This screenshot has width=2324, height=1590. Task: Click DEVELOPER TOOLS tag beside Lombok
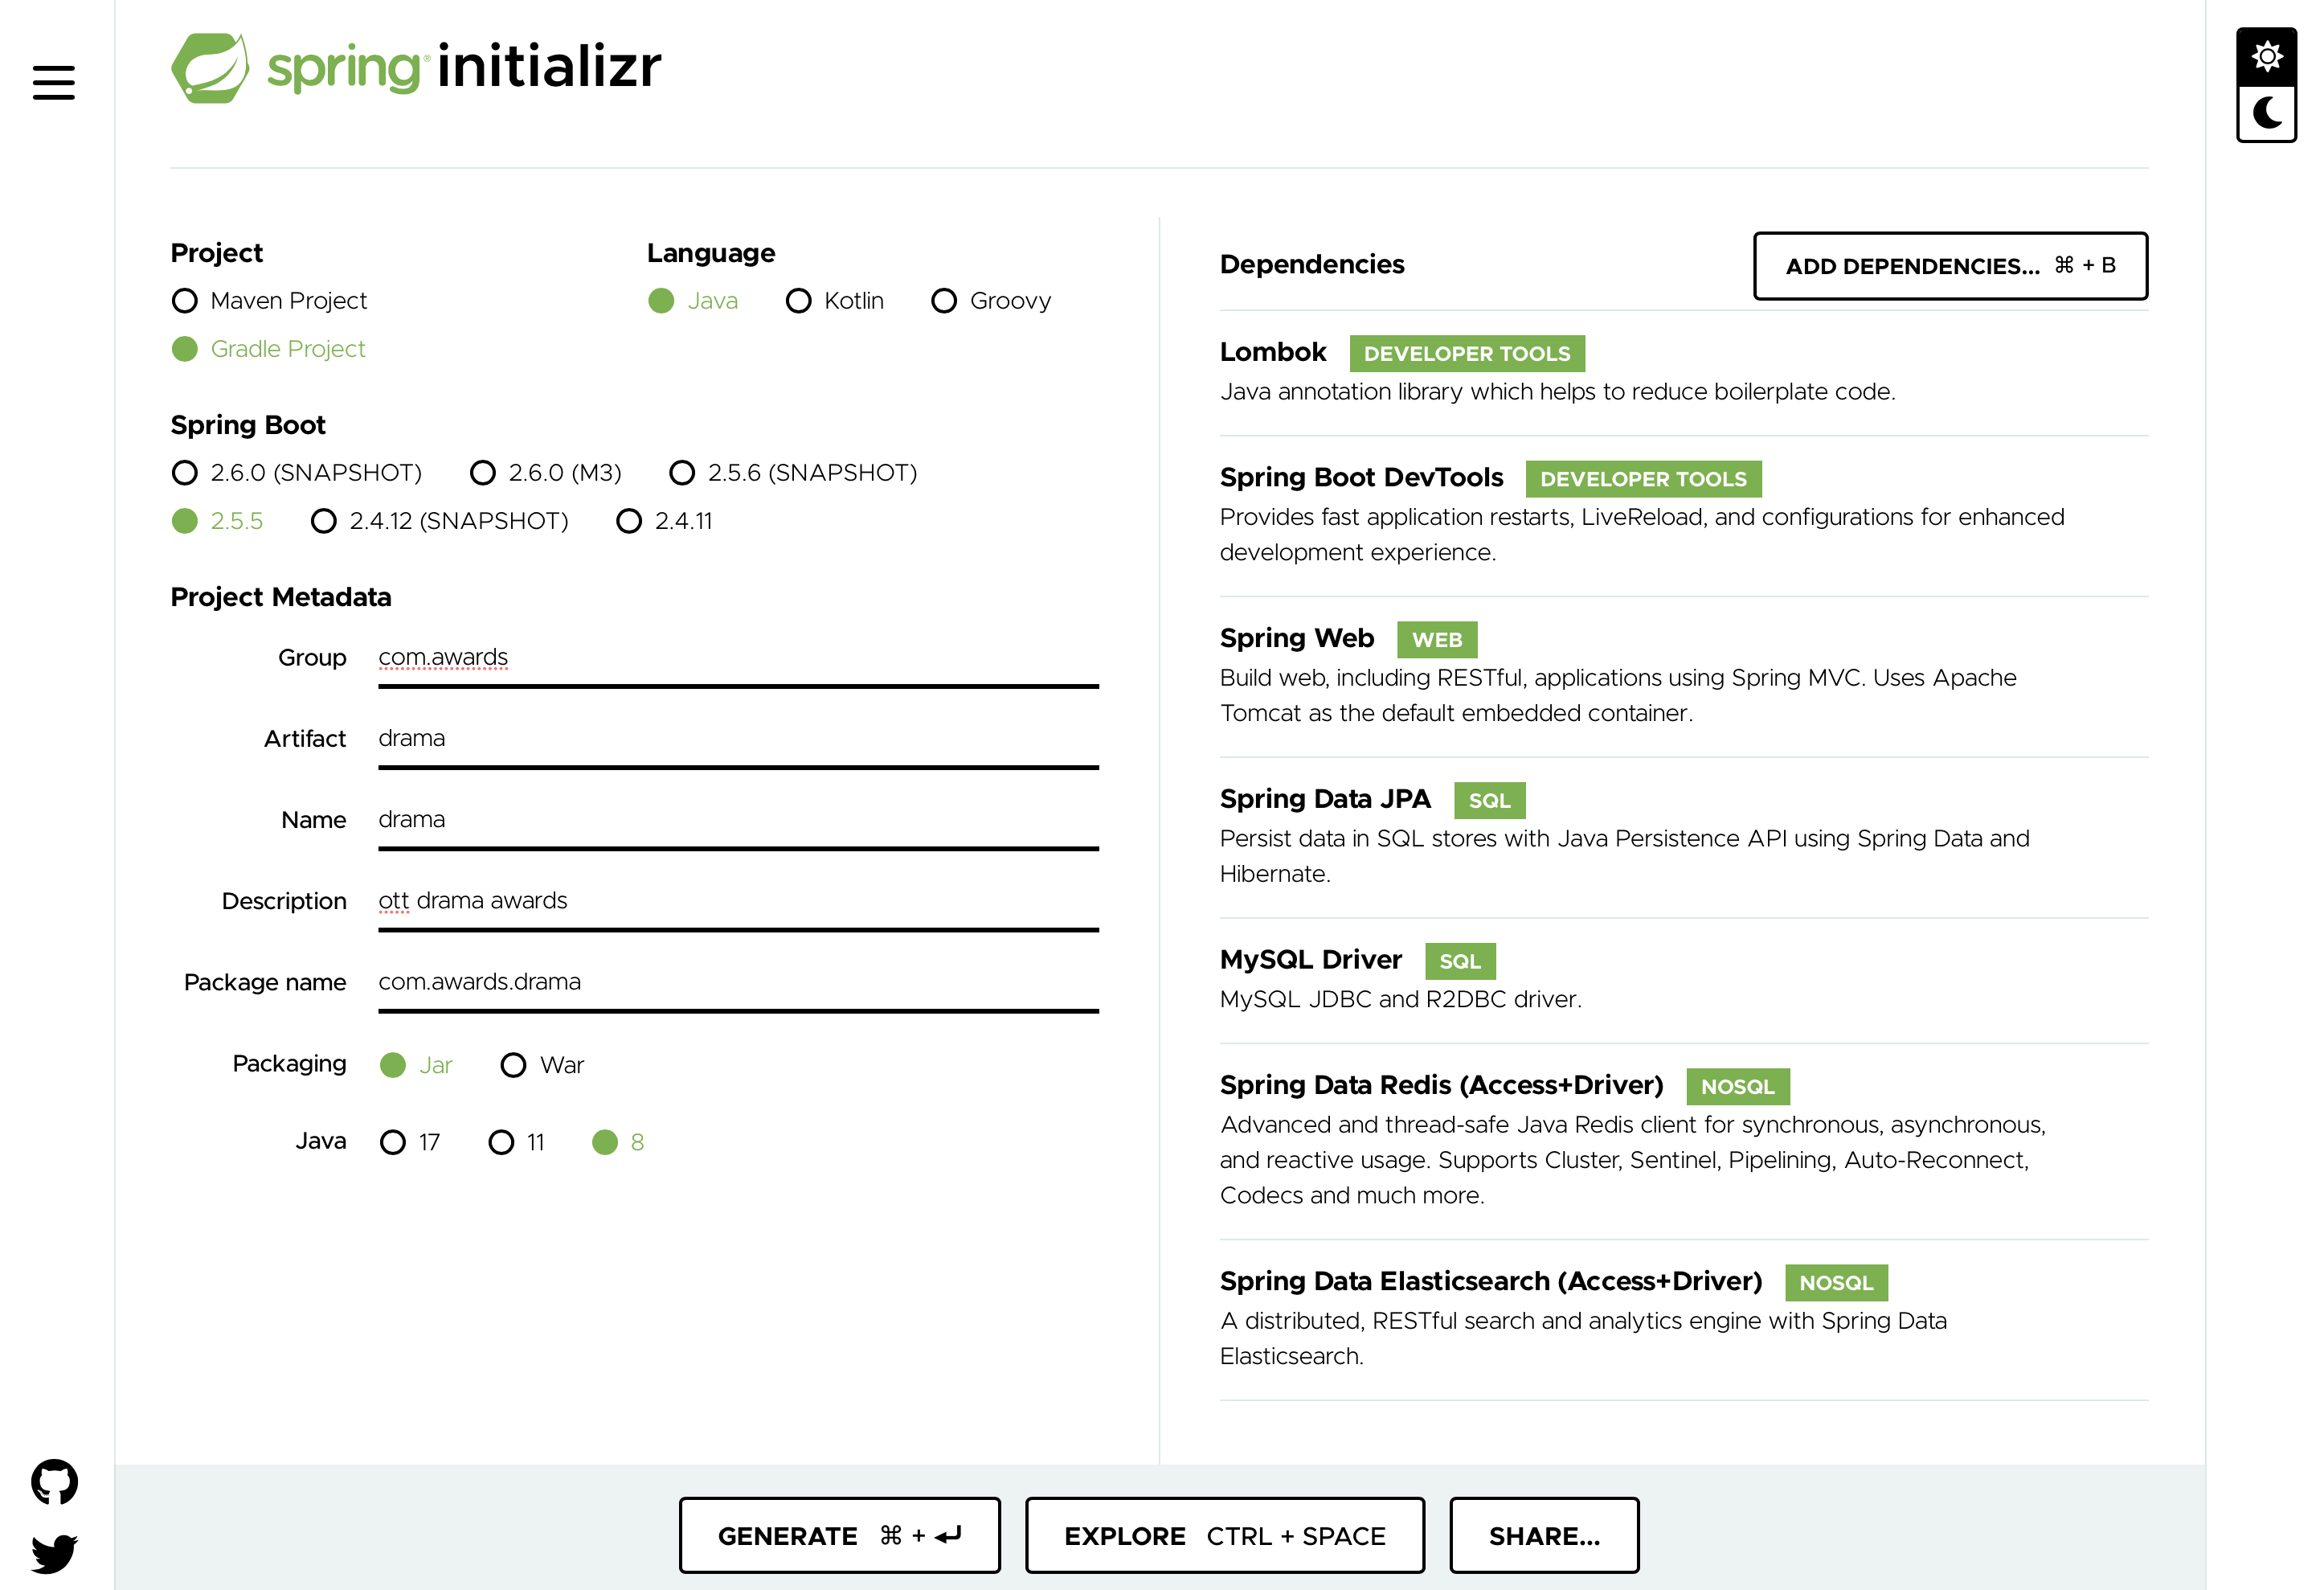point(1467,354)
